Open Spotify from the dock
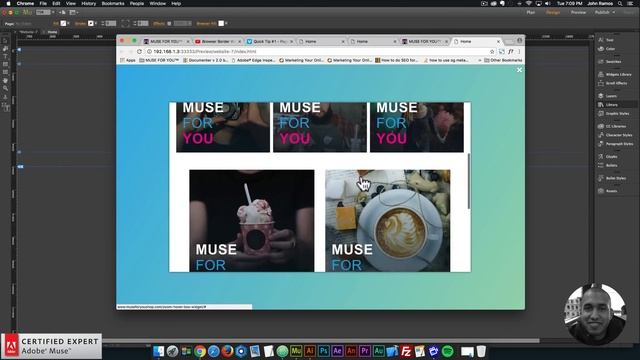Screen dimensions: 640x360 pos(447,351)
